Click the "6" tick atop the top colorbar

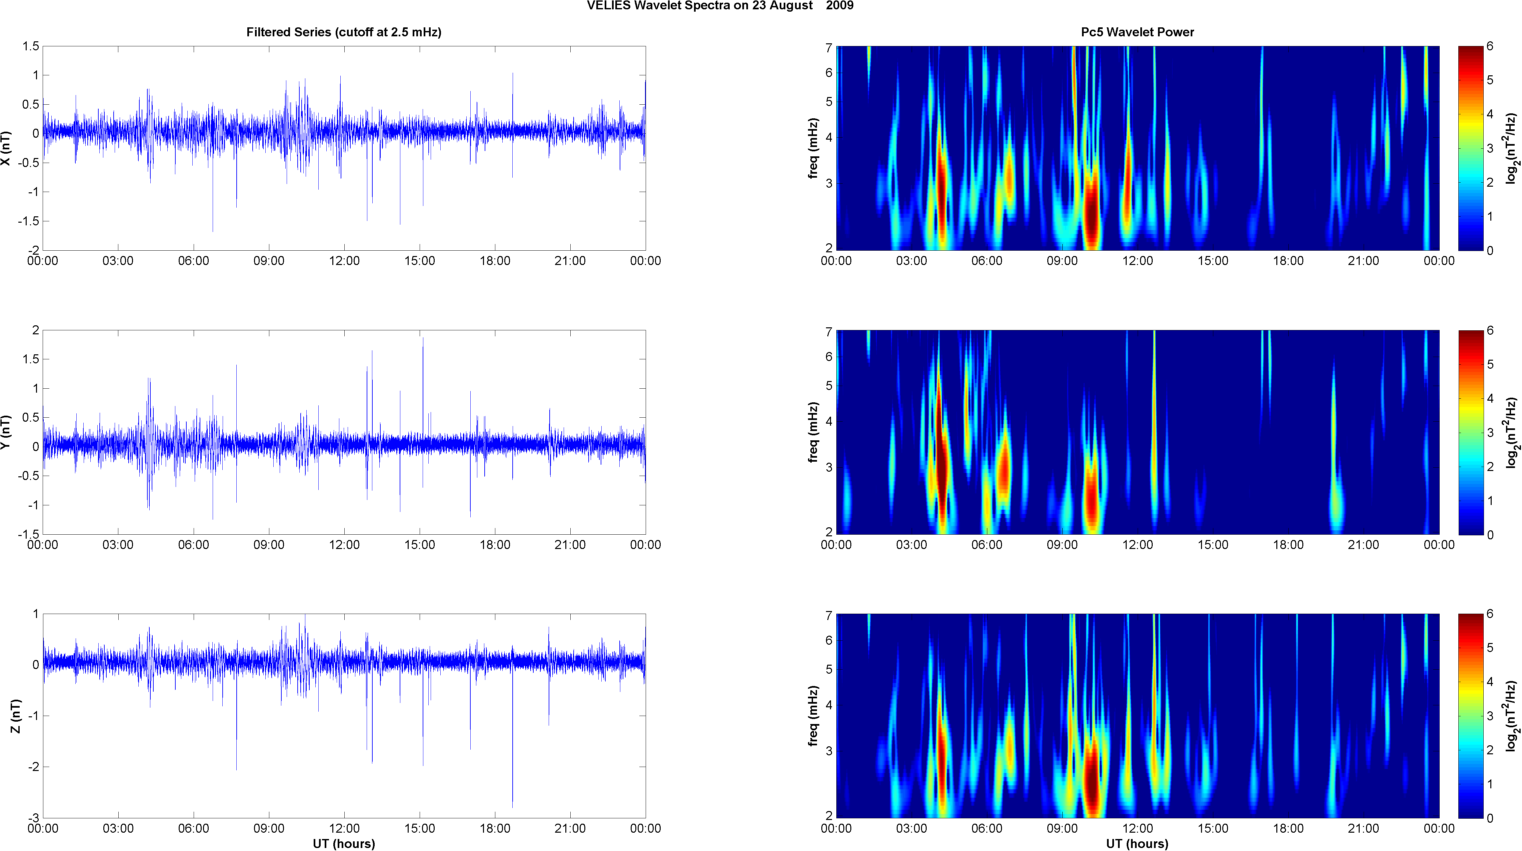[x=1490, y=46]
